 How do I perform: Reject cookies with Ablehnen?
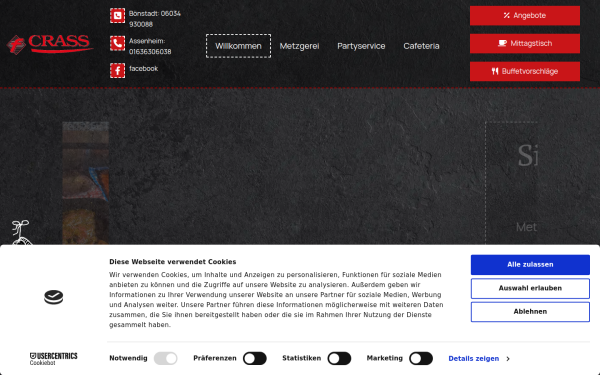click(530, 311)
